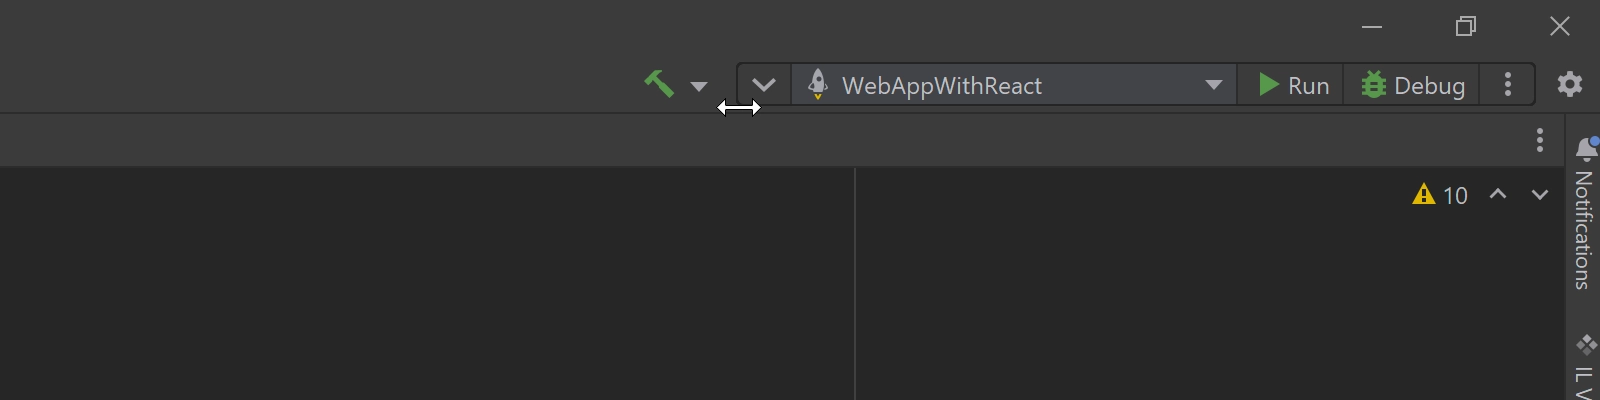The image size is (1600, 400).
Task: Open the IL Viewer sidebar tool icon
Action: point(1586,346)
